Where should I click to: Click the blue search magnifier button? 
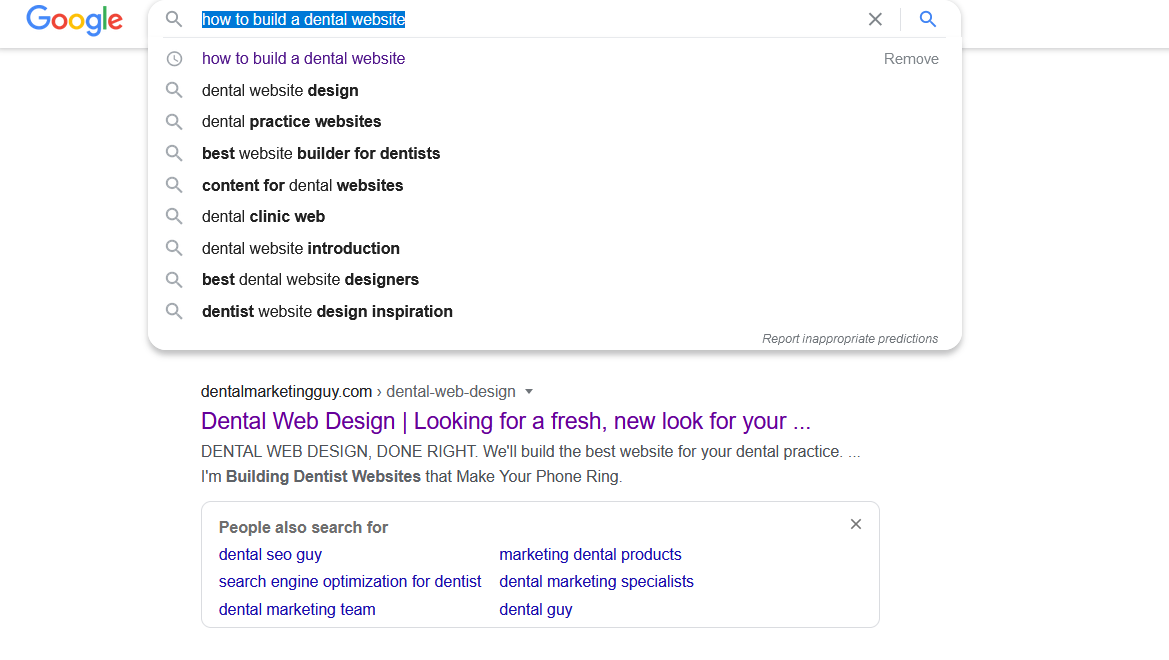coord(928,19)
